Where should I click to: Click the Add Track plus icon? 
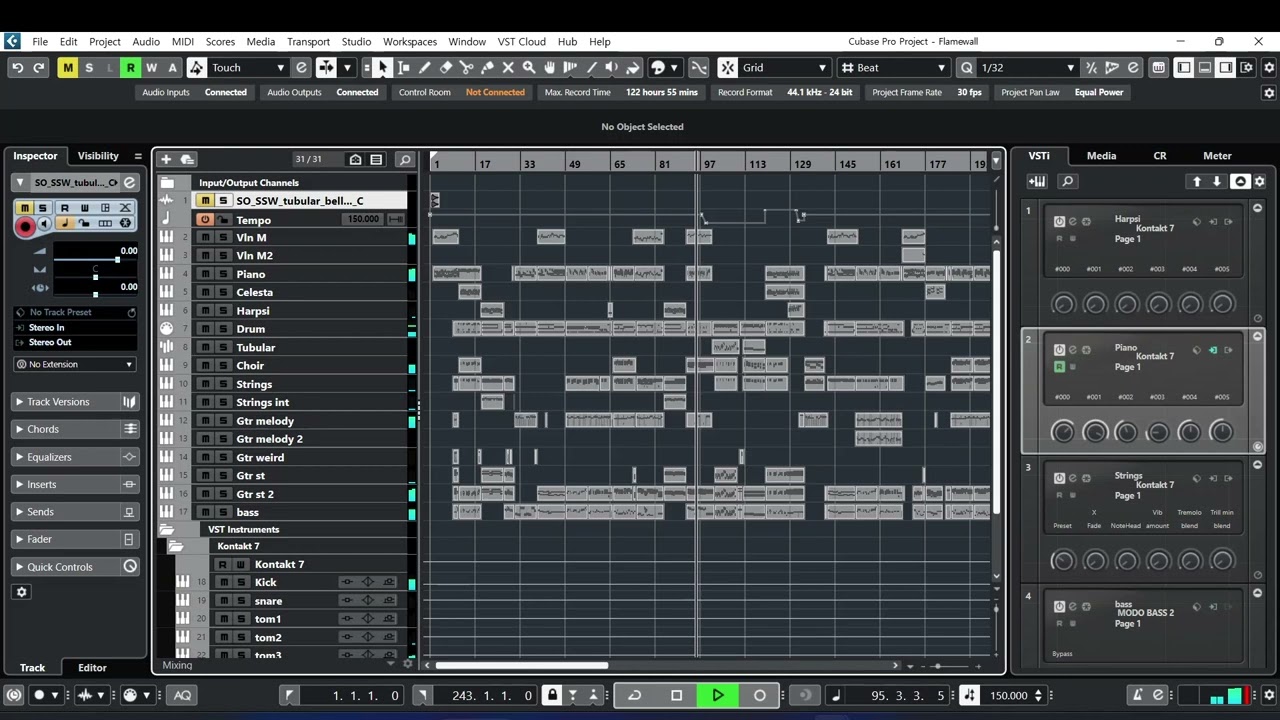[166, 159]
